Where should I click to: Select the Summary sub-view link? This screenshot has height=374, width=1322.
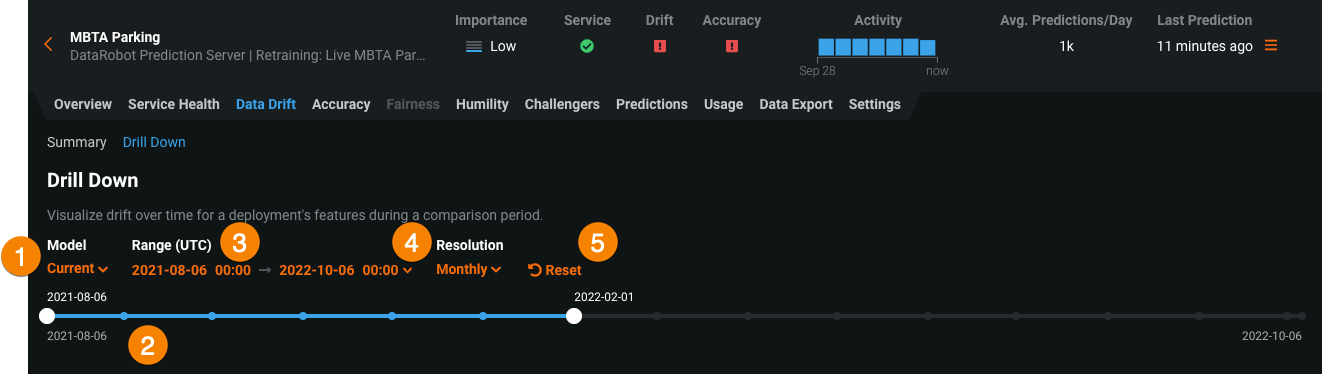(77, 142)
